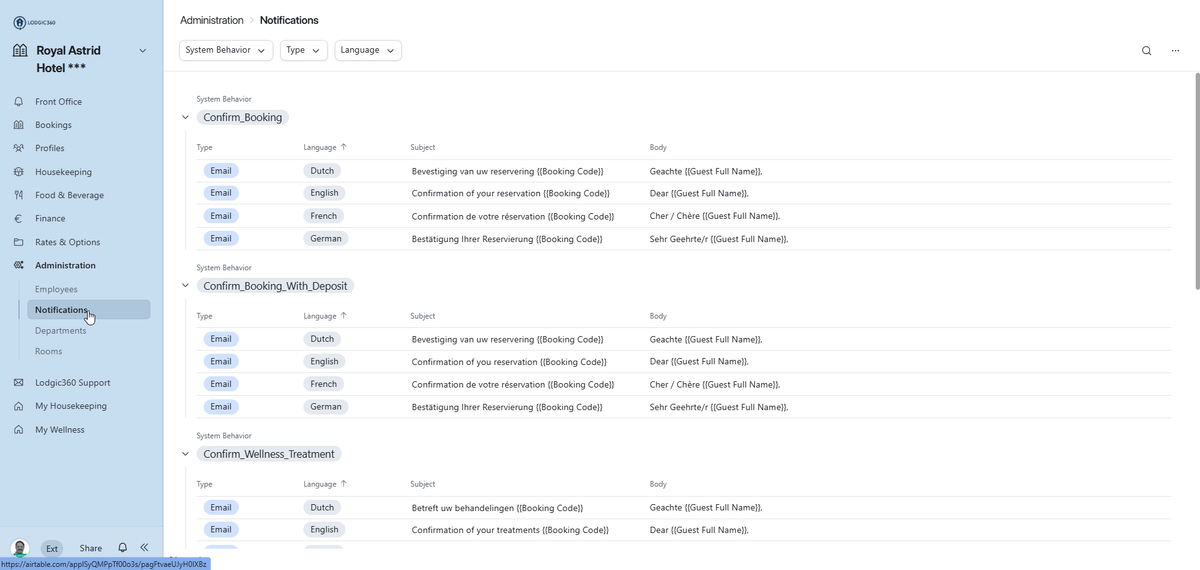This screenshot has width=1200, height=570.
Task: Click 'Sehr Geehrte/r' body cell in Confirm_Booking
Action: 719,239
